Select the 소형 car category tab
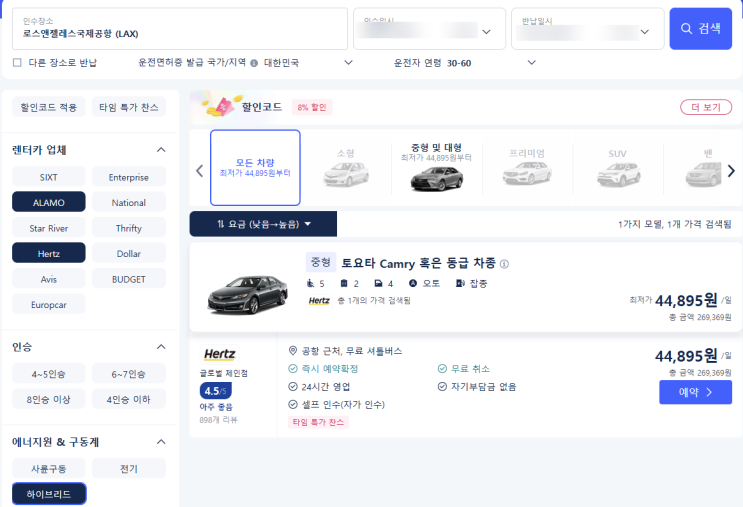The width and height of the screenshot is (743, 507). pyautogui.click(x=346, y=168)
